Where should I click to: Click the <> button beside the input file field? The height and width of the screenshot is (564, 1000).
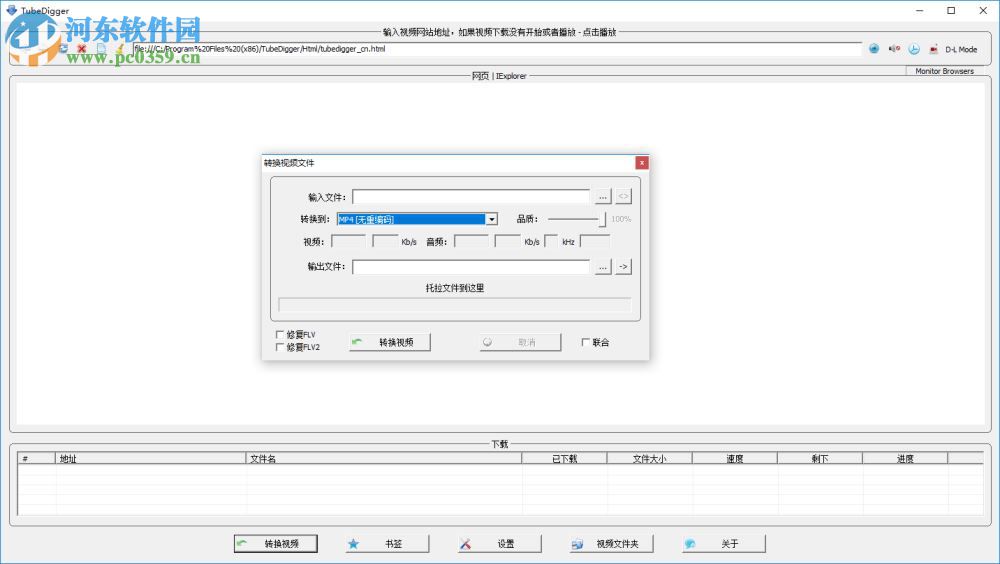point(623,197)
